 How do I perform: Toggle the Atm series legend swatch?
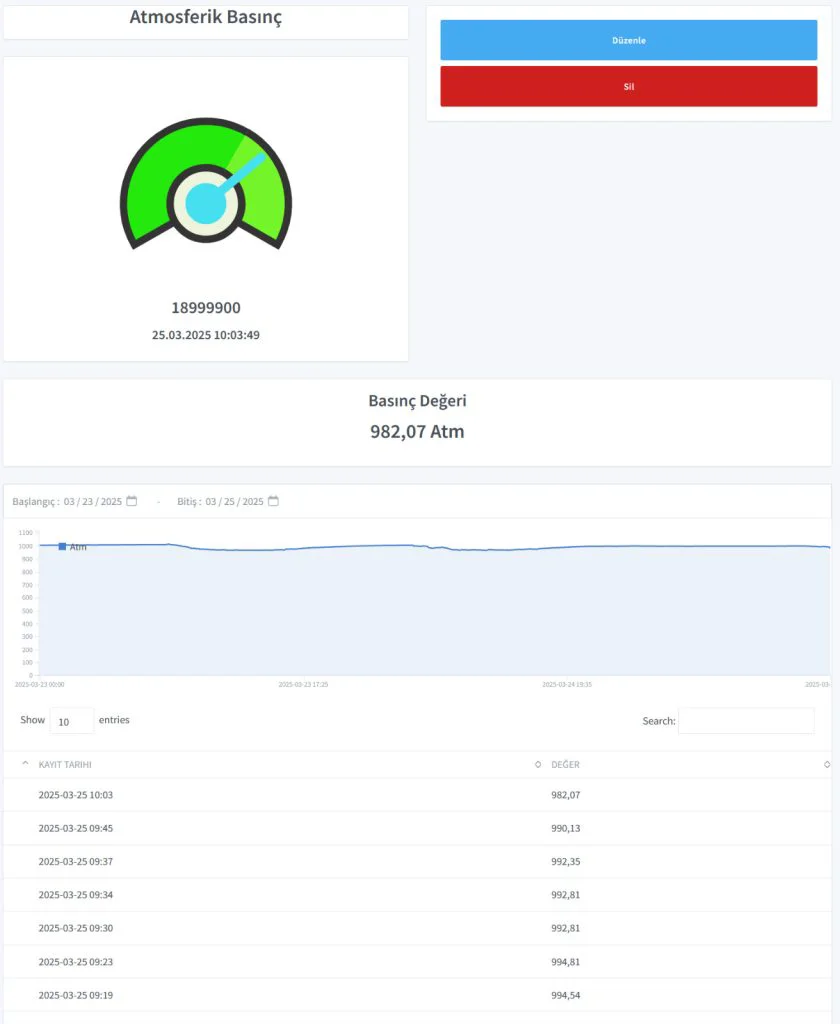coord(62,546)
